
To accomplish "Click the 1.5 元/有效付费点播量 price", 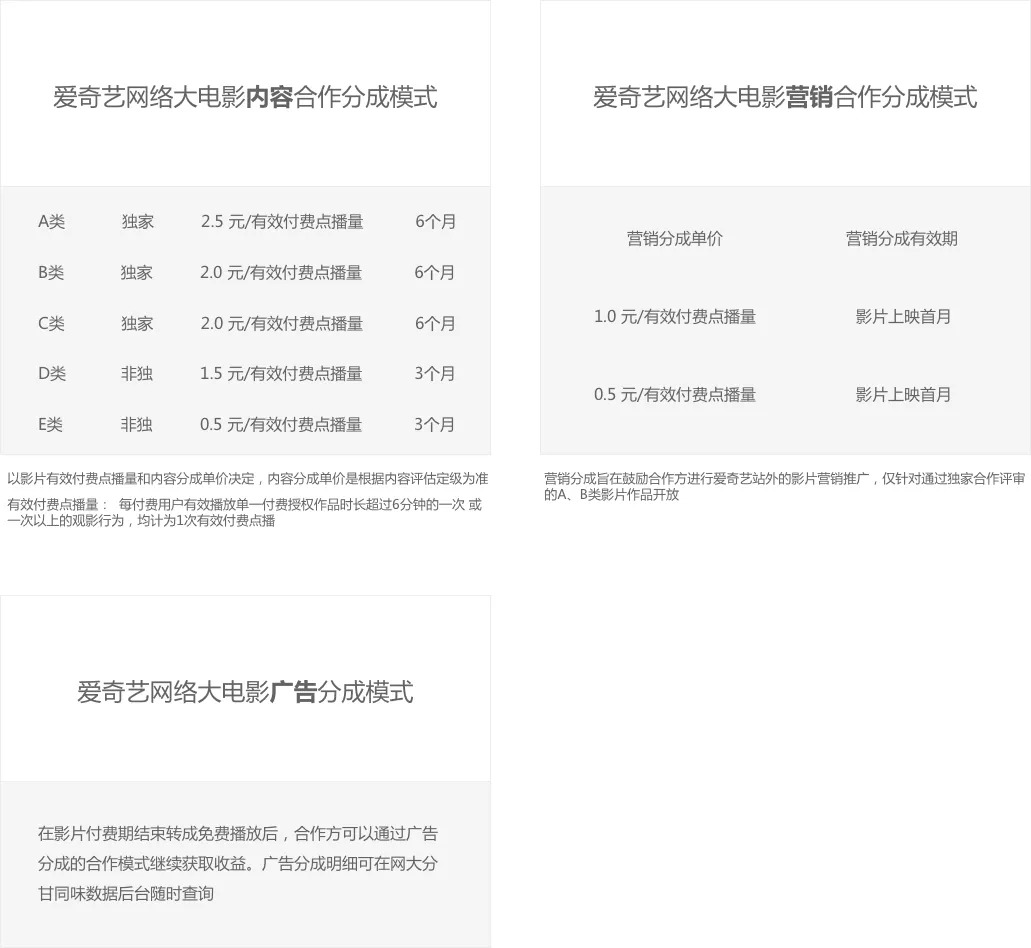I will tap(281, 373).
